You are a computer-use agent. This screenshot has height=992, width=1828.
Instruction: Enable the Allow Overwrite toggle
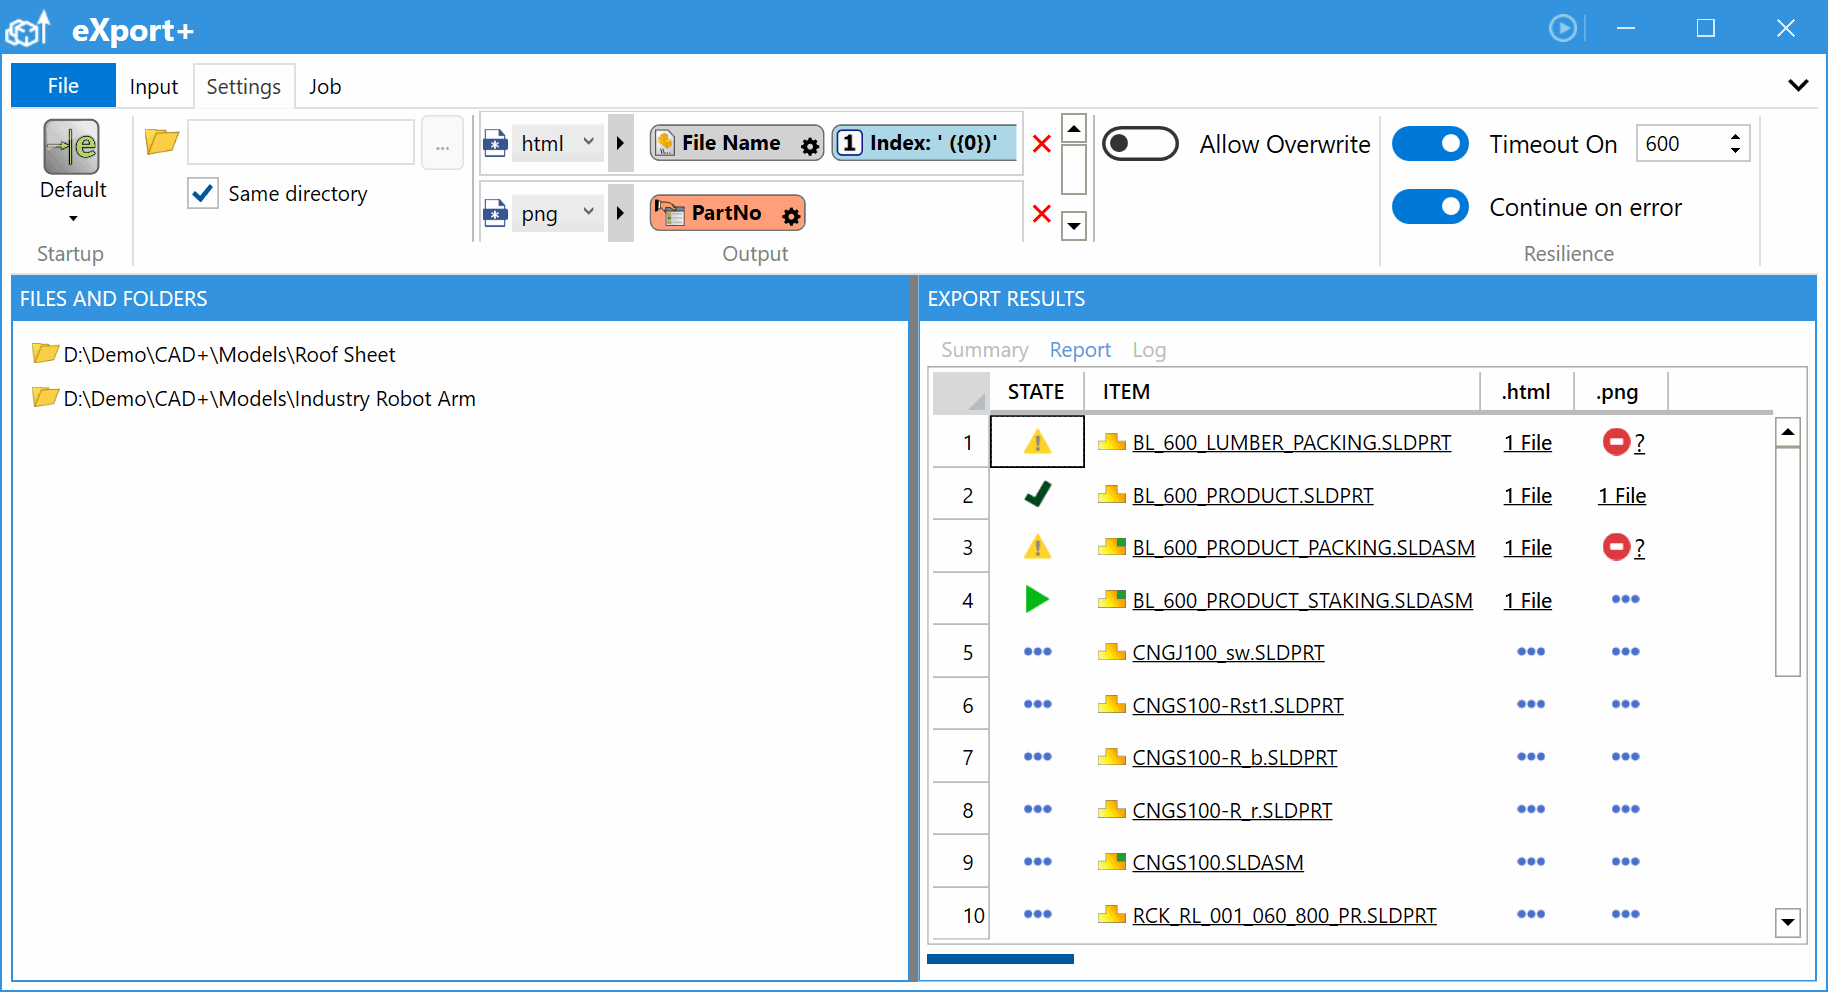[1140, 144]
